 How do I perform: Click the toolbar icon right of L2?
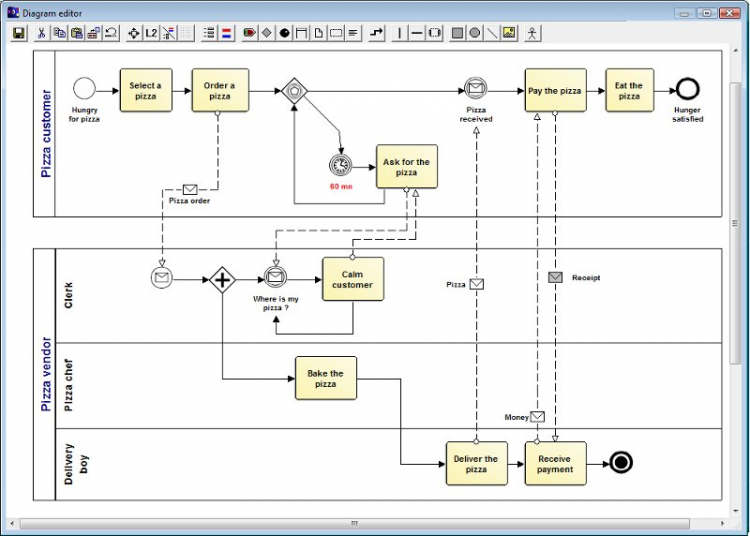click(168, 33)
